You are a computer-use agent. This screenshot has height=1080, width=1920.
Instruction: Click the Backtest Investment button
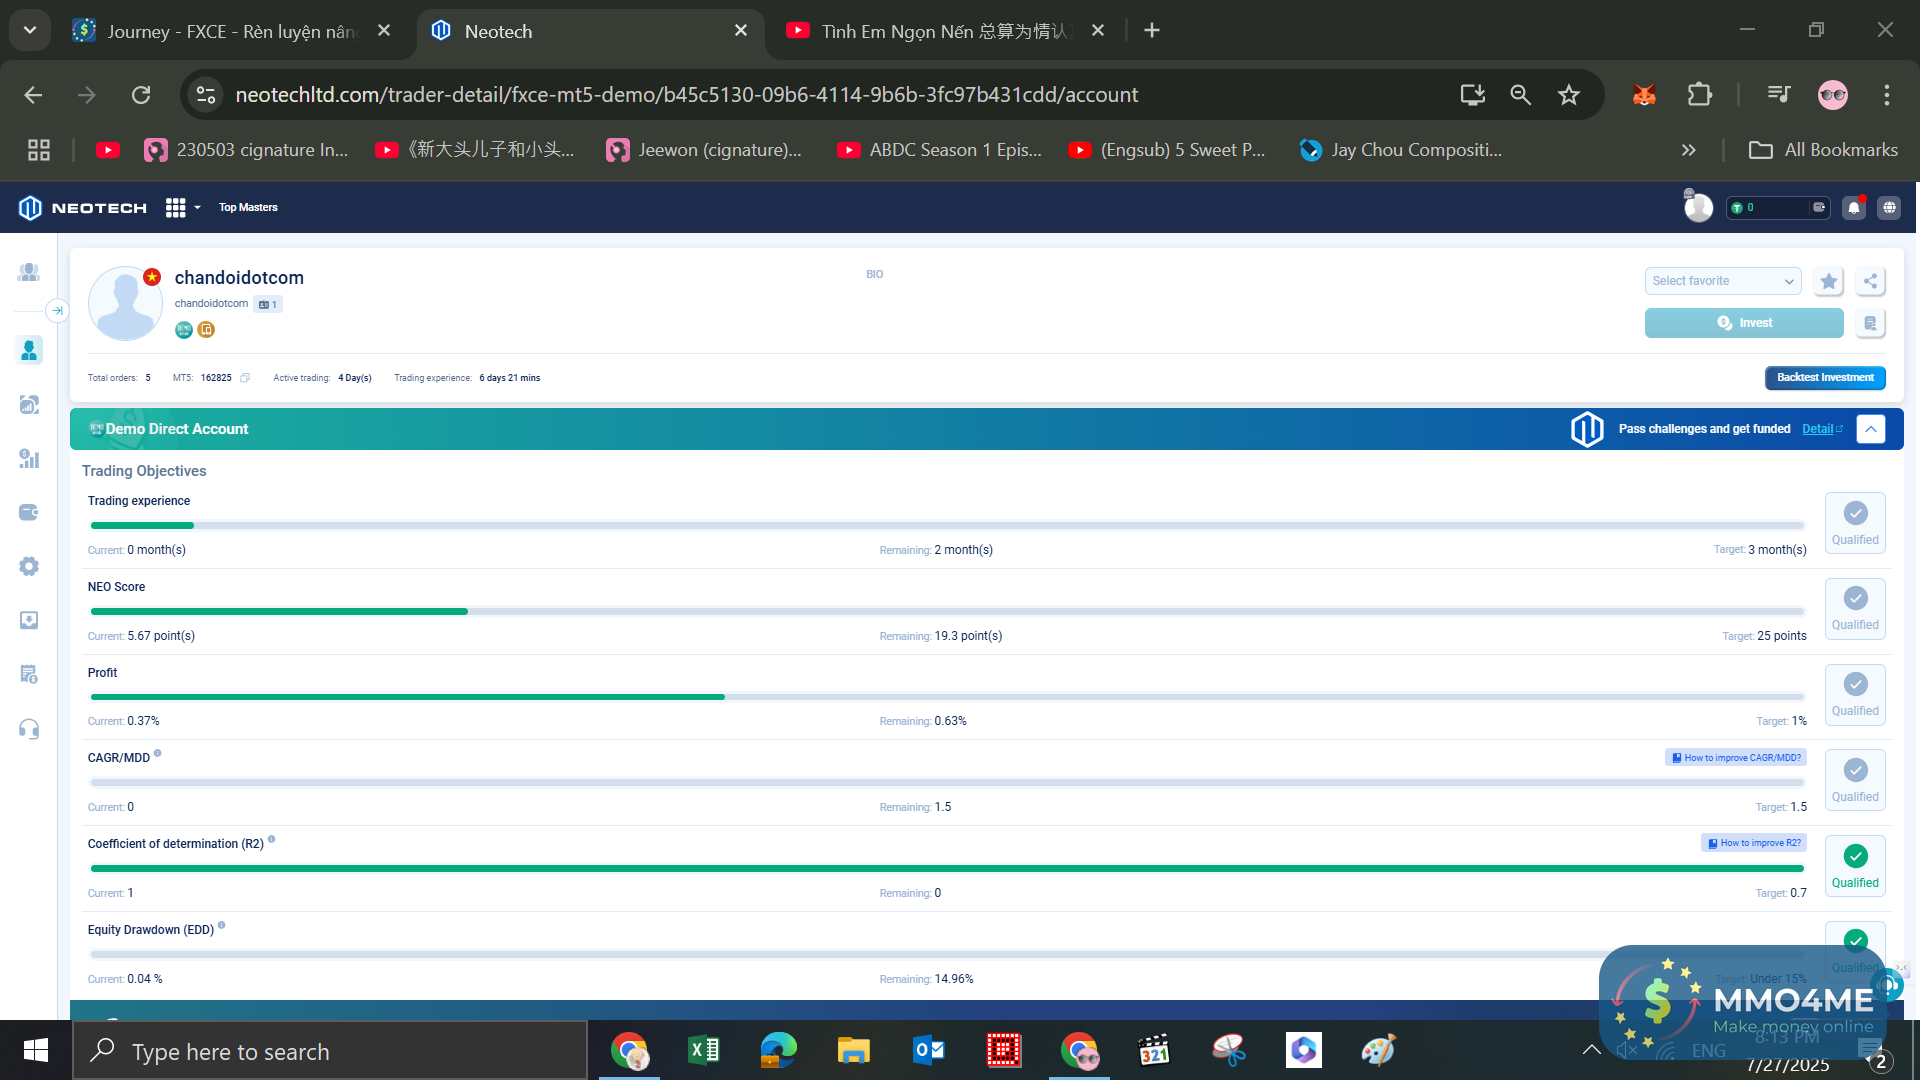1824,378
